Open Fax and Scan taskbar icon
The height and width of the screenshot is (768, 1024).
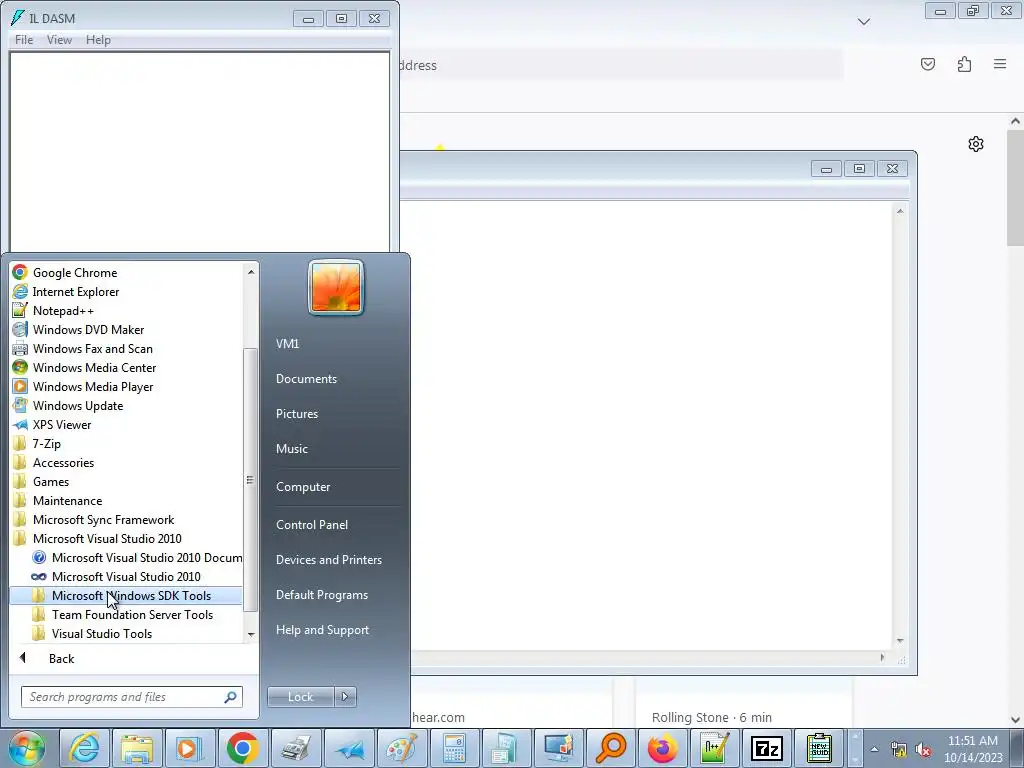(x=295, y=748)
